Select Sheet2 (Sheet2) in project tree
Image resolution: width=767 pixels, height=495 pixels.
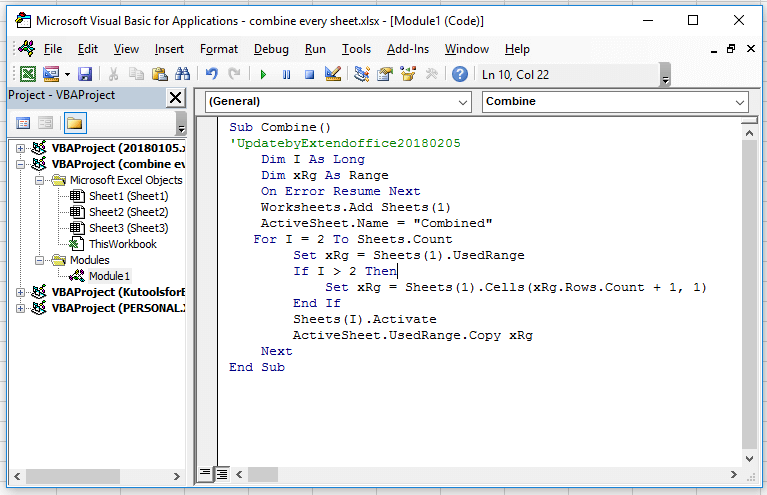[x=128, y=212]
